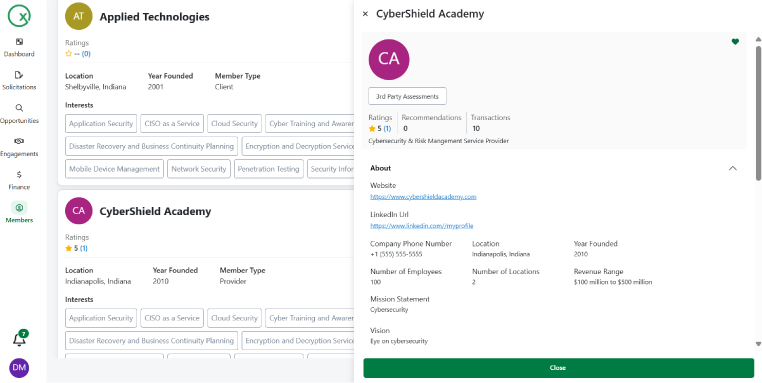Select Members in the sidebar
This screenshot has height=383, width=762.
tap(19, 213)
